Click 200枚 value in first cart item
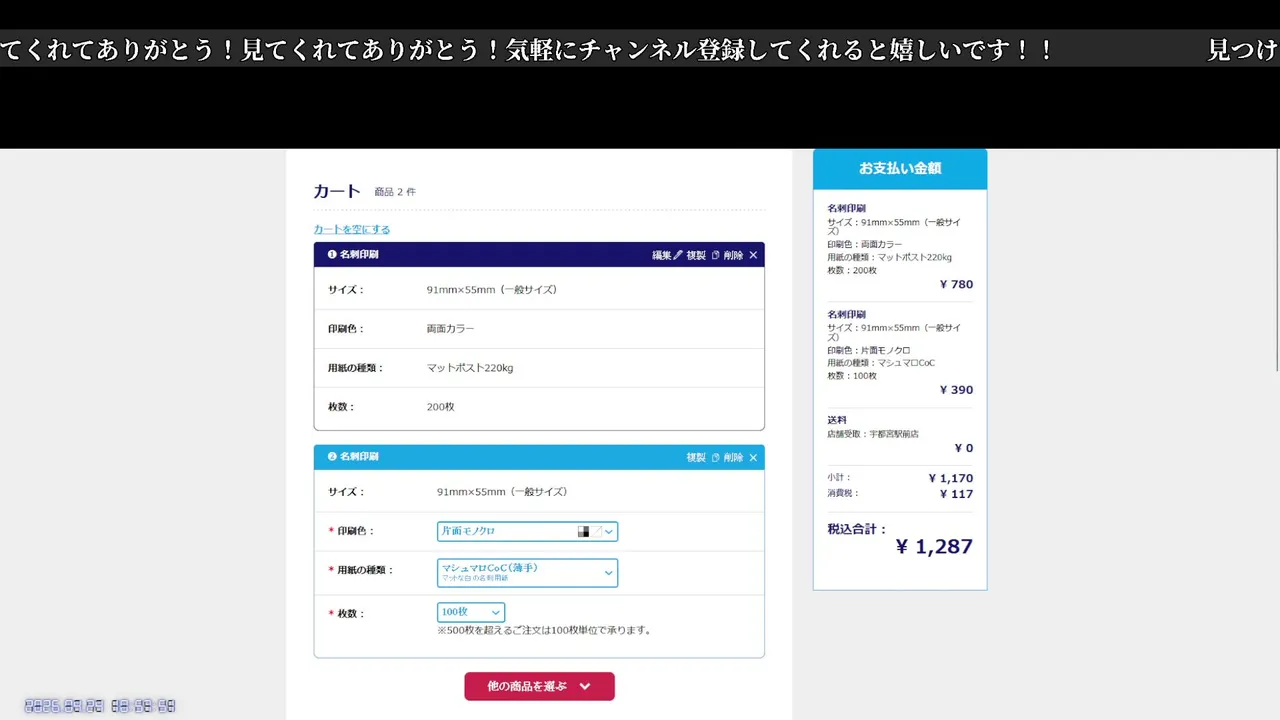The image size is (1280, 720). 440,407
